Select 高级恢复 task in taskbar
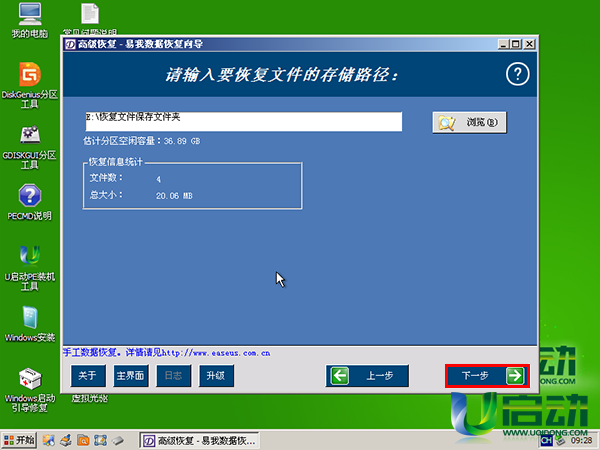Image resolution: width=600 pixels, height=450 pixels. 200,440
